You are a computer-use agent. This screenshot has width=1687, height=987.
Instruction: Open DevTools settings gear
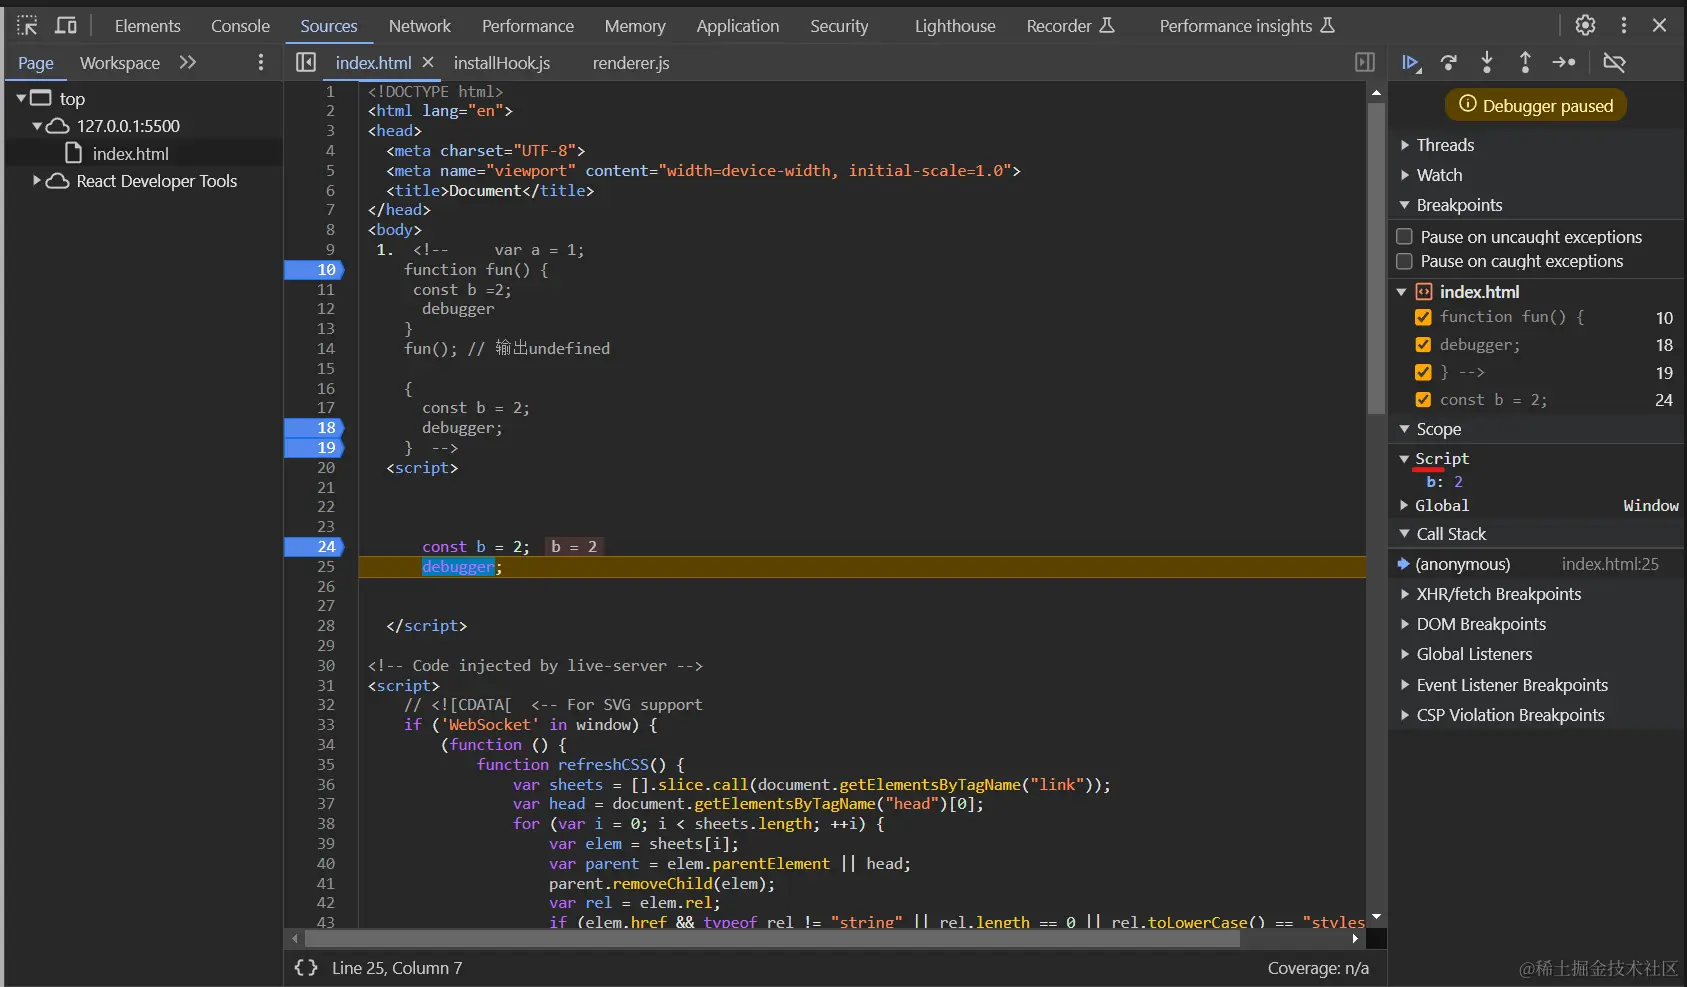tap(1585, 26)
